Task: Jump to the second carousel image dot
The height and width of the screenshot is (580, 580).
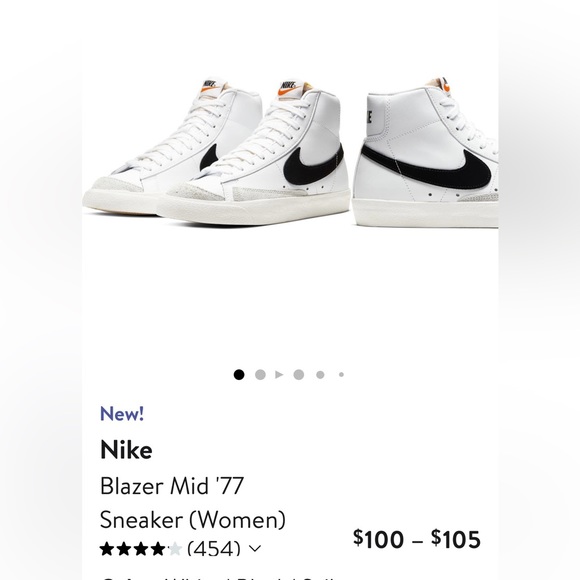Action: [260, 375]
